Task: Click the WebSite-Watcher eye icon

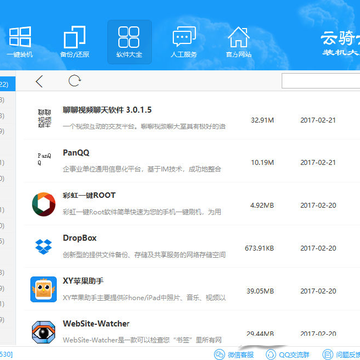Action: click(x=44, y=332)
